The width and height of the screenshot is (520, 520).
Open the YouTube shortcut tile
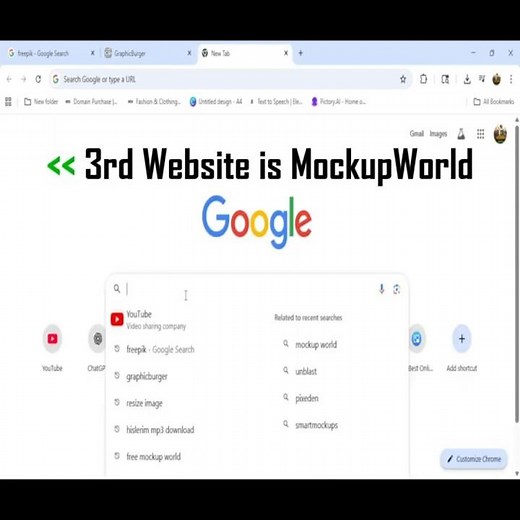pos(52,347)
